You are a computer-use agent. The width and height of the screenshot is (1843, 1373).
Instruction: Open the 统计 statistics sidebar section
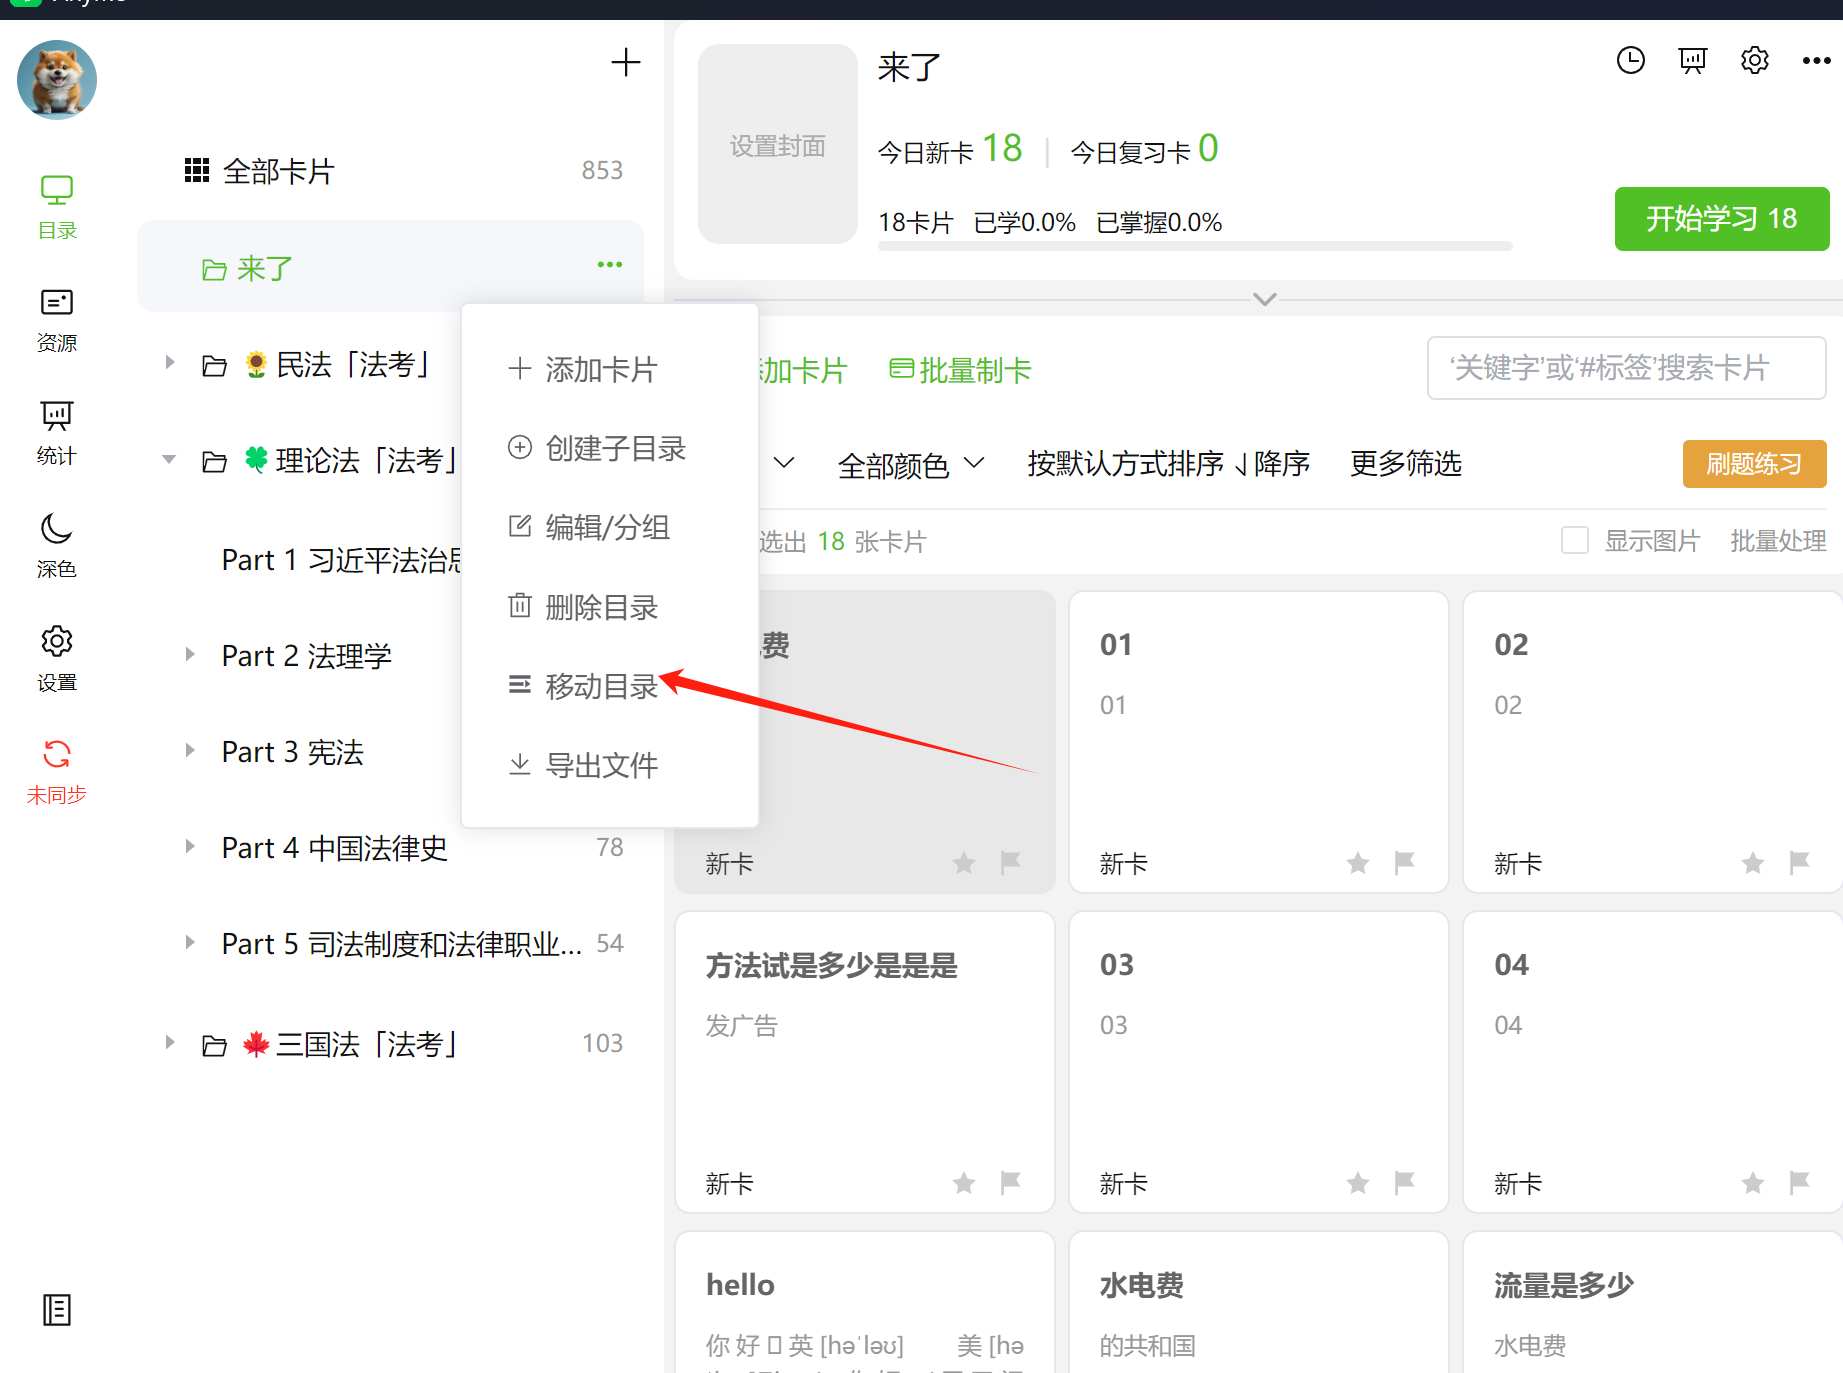(57, 433)
